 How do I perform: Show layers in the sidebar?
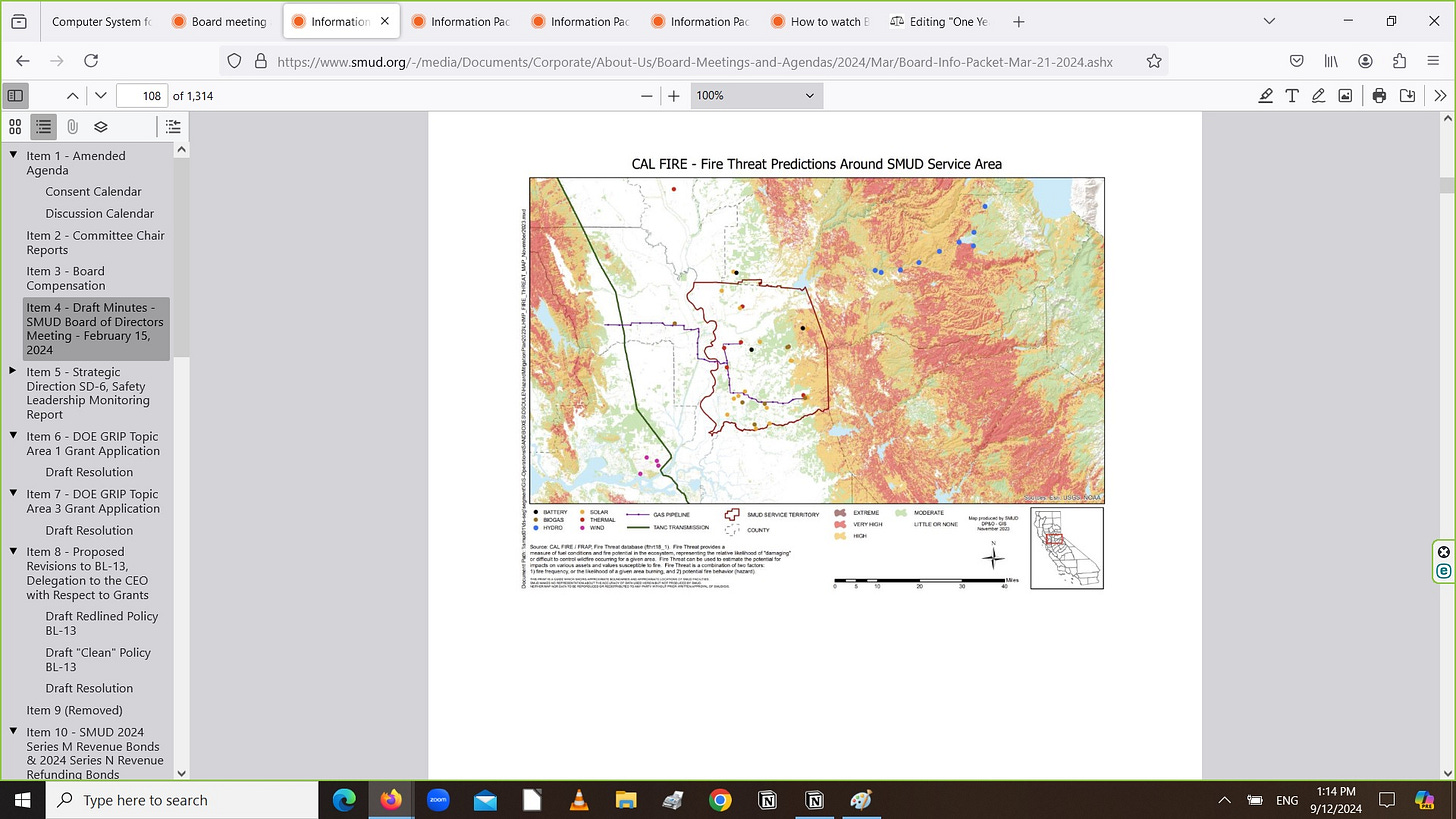(x=101, y=127)
